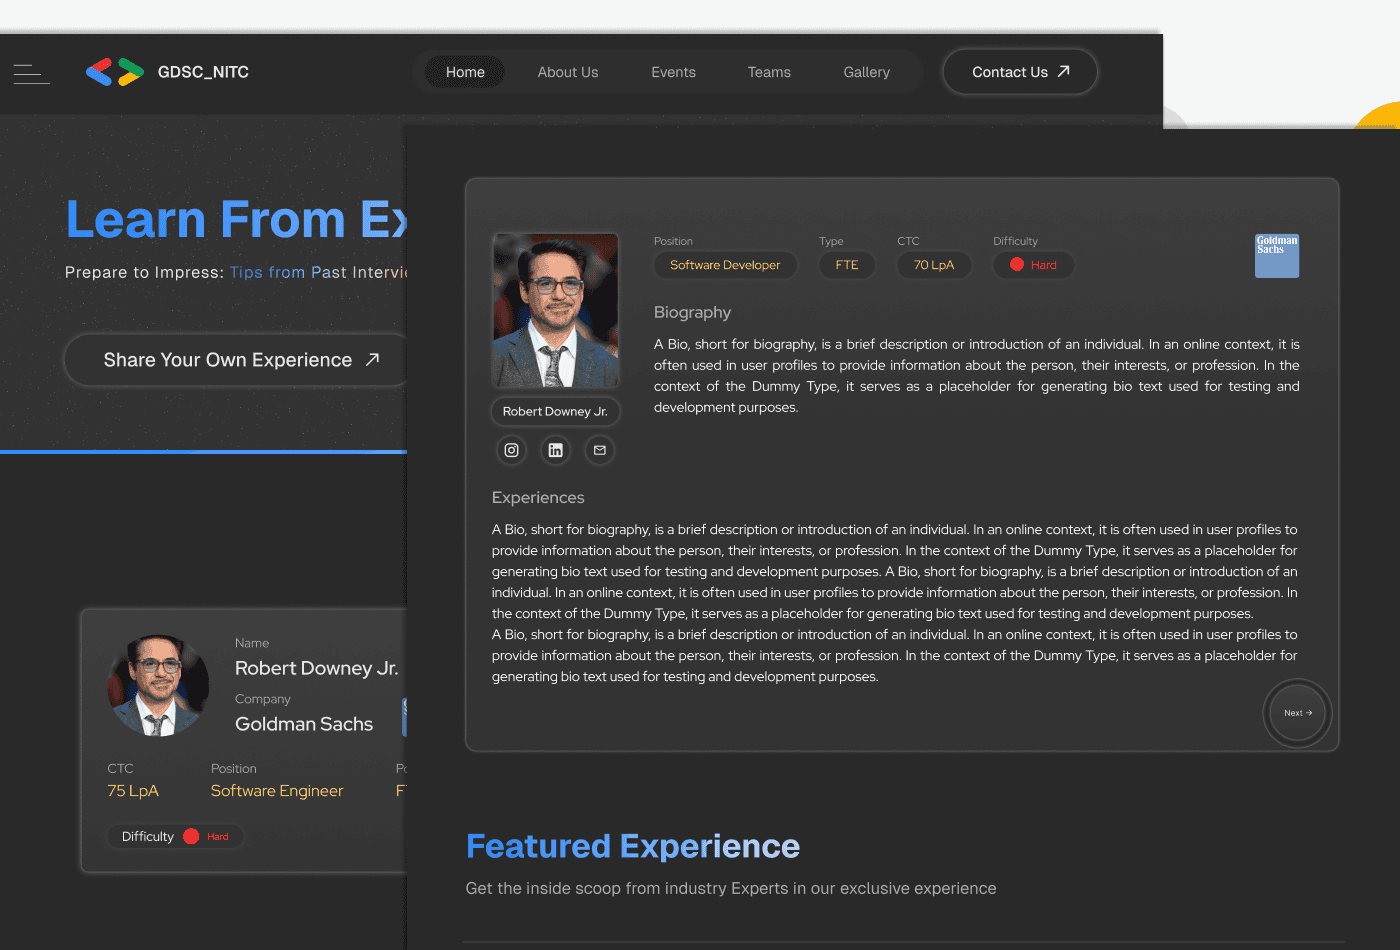
Task: Open the Teams section
Action: 769,72
